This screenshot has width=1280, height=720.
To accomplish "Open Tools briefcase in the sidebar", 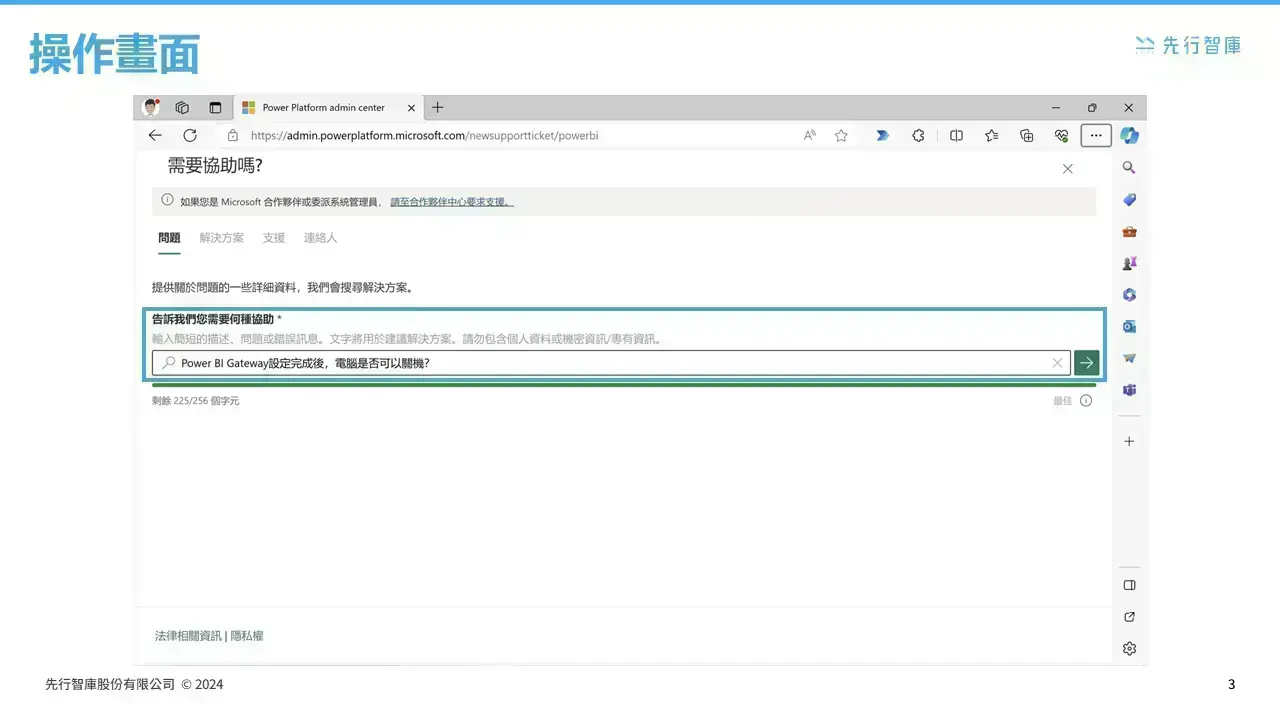I will [x=1129, y=231].
